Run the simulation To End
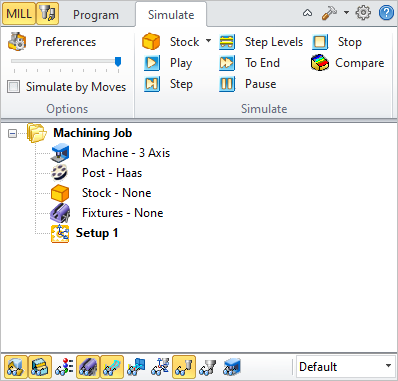This screenshot has height=381, width=398. coord(249,63)
